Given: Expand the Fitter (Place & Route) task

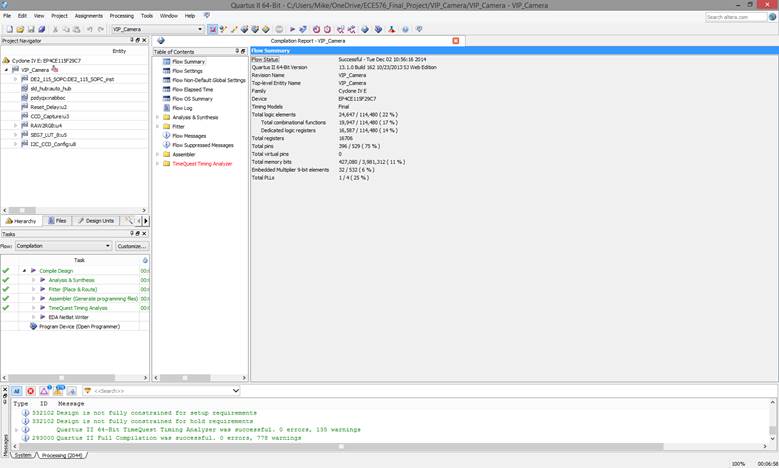Looking at the screenshot, I should (x=33, y=289).
